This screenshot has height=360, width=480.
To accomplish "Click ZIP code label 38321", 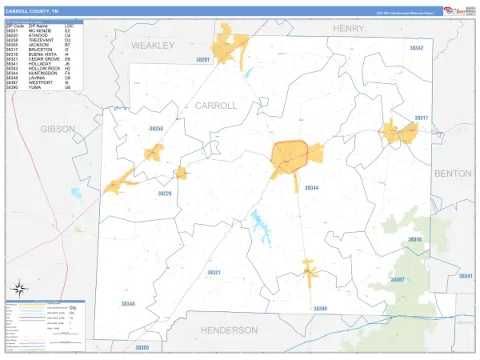I will coord(214,273).
